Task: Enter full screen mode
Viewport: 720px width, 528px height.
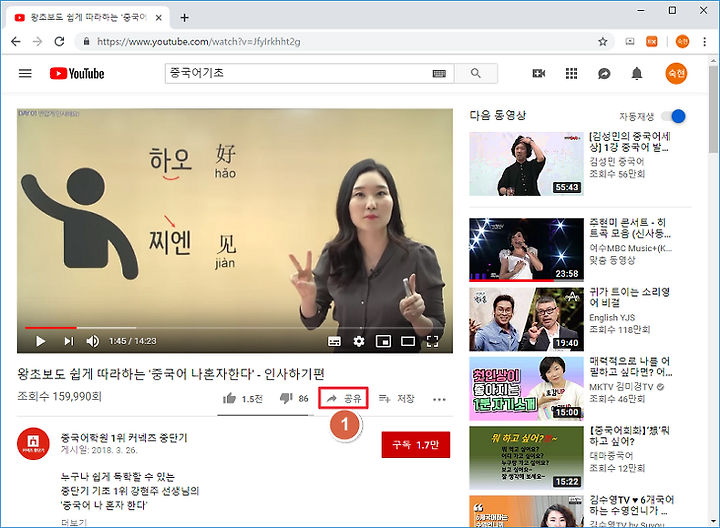Action: (433, 341)
